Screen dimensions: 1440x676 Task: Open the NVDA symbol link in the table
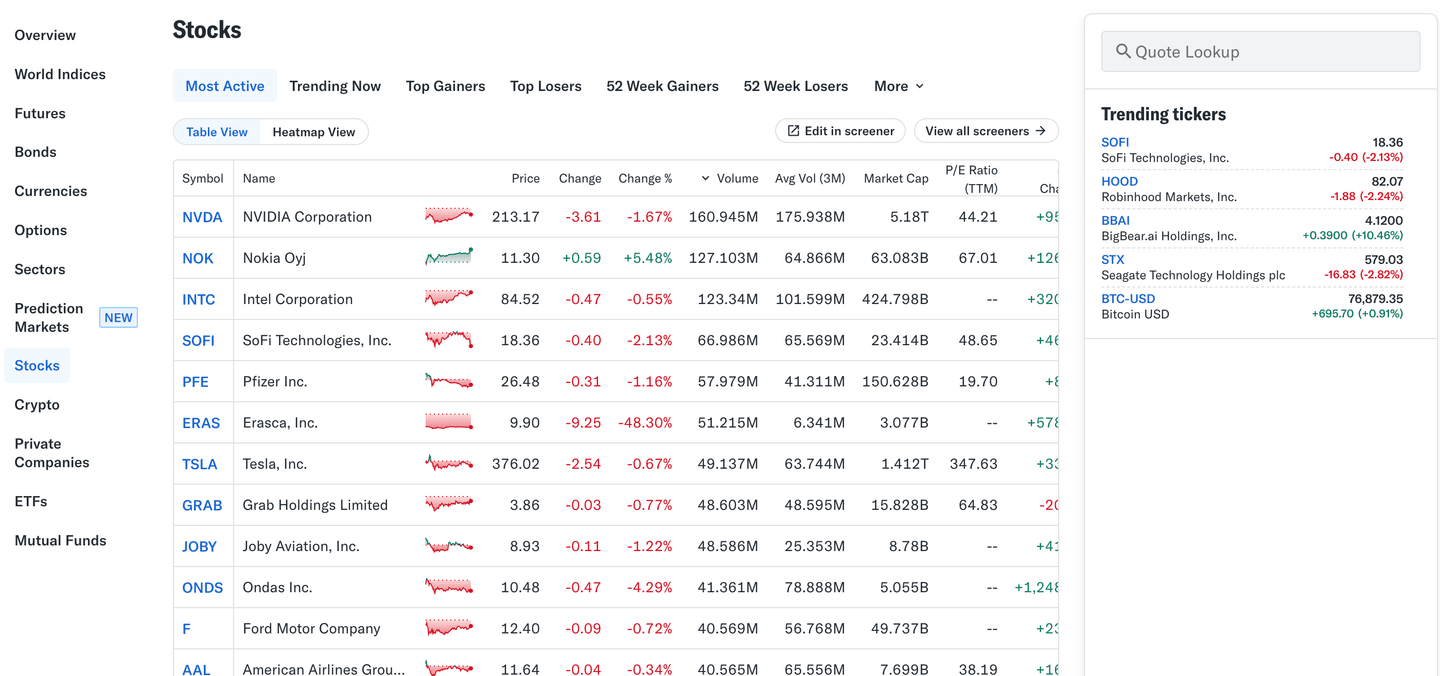click(x=202, y=217)
